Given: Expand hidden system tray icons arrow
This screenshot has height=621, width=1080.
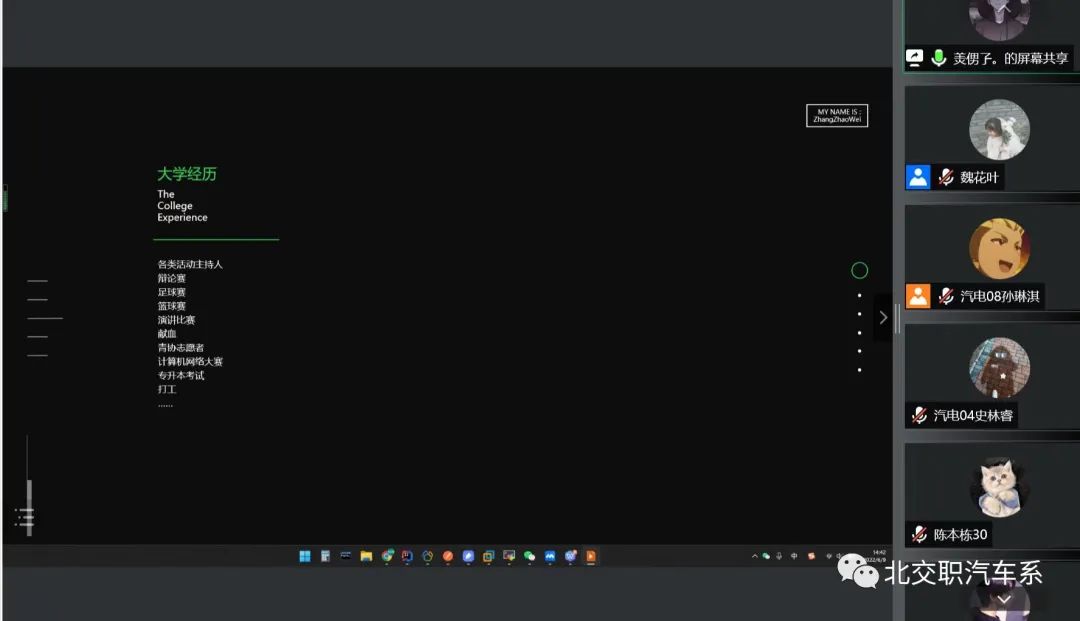Looking at the screenshot, I should [x=755, y=556].
